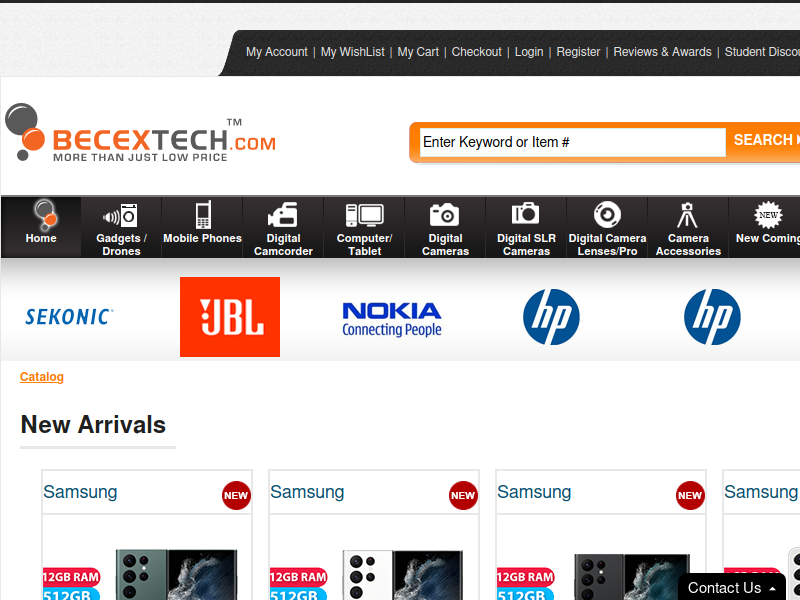Open Digital SLR Cameras category icon

point(526,213)
